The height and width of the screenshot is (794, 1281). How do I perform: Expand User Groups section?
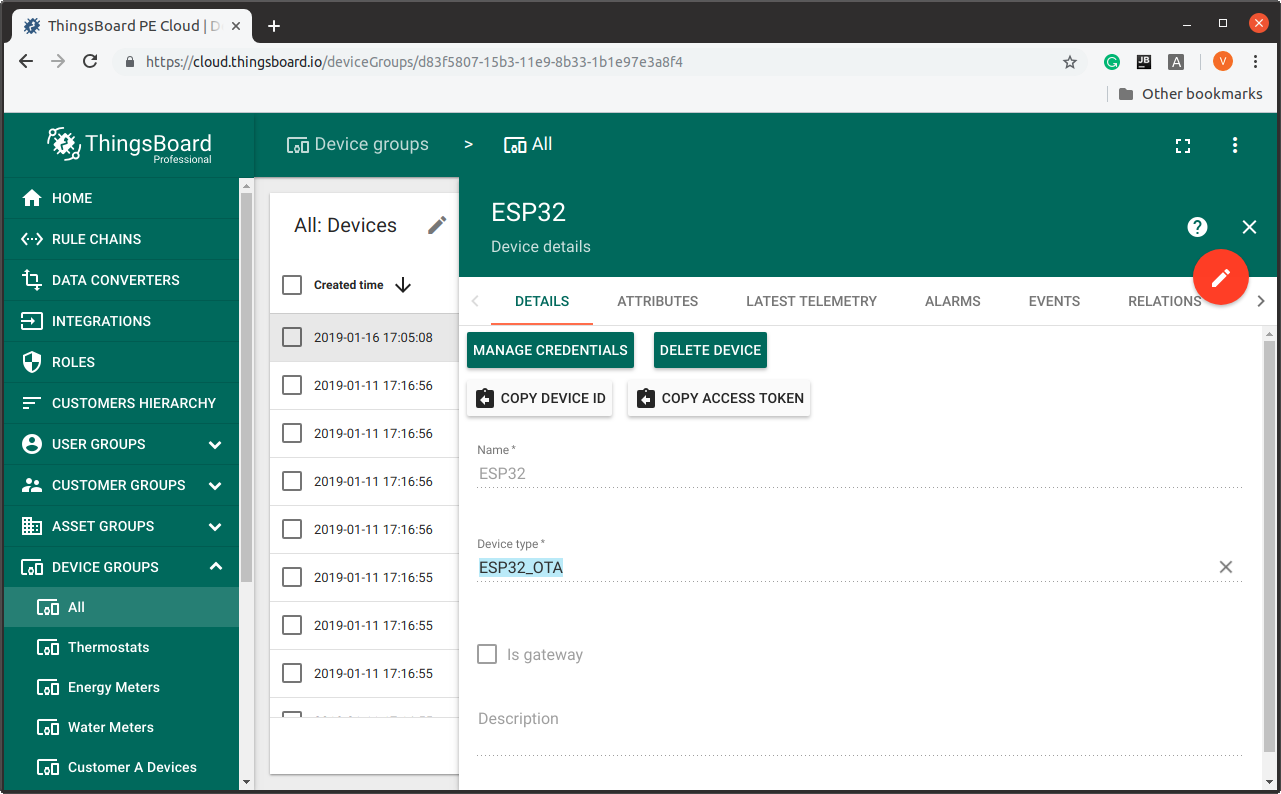pos(215,444)
